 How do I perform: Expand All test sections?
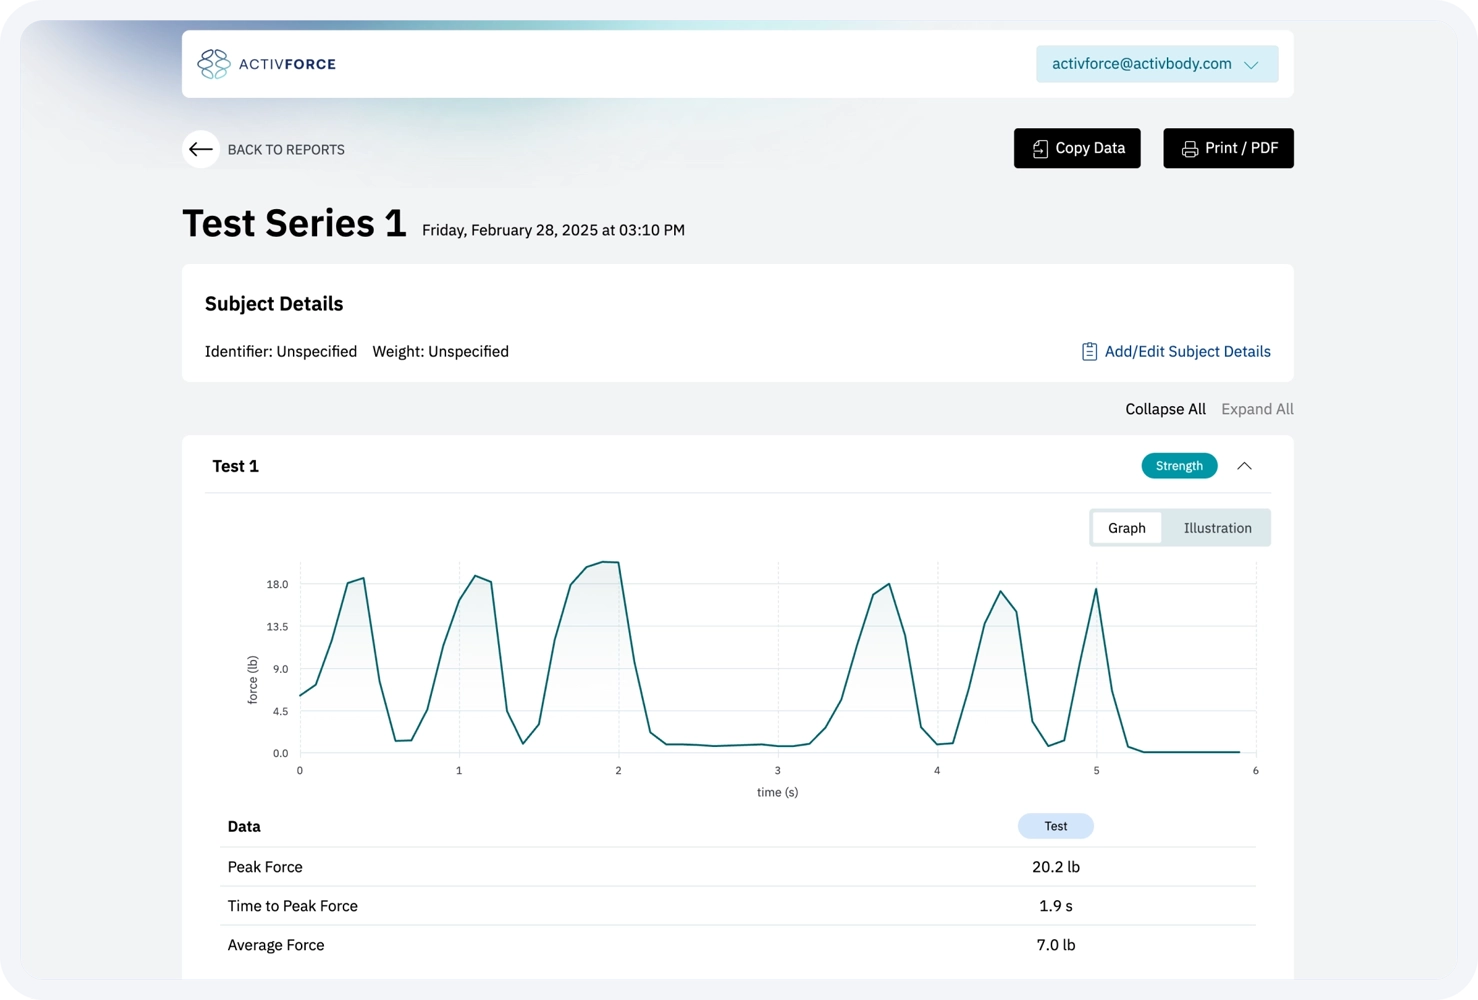(1257, 409)
